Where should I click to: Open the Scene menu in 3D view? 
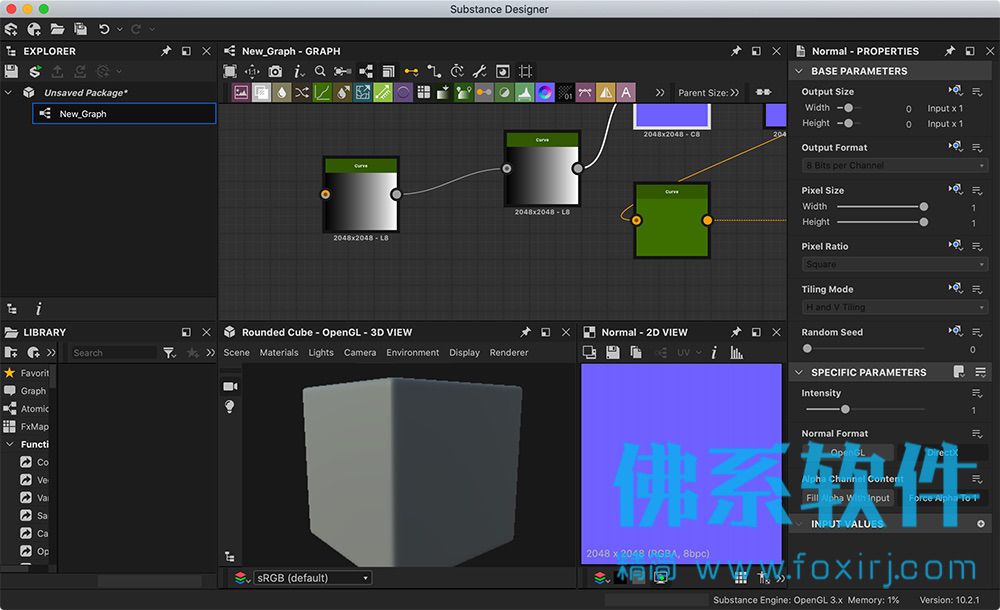237,352
